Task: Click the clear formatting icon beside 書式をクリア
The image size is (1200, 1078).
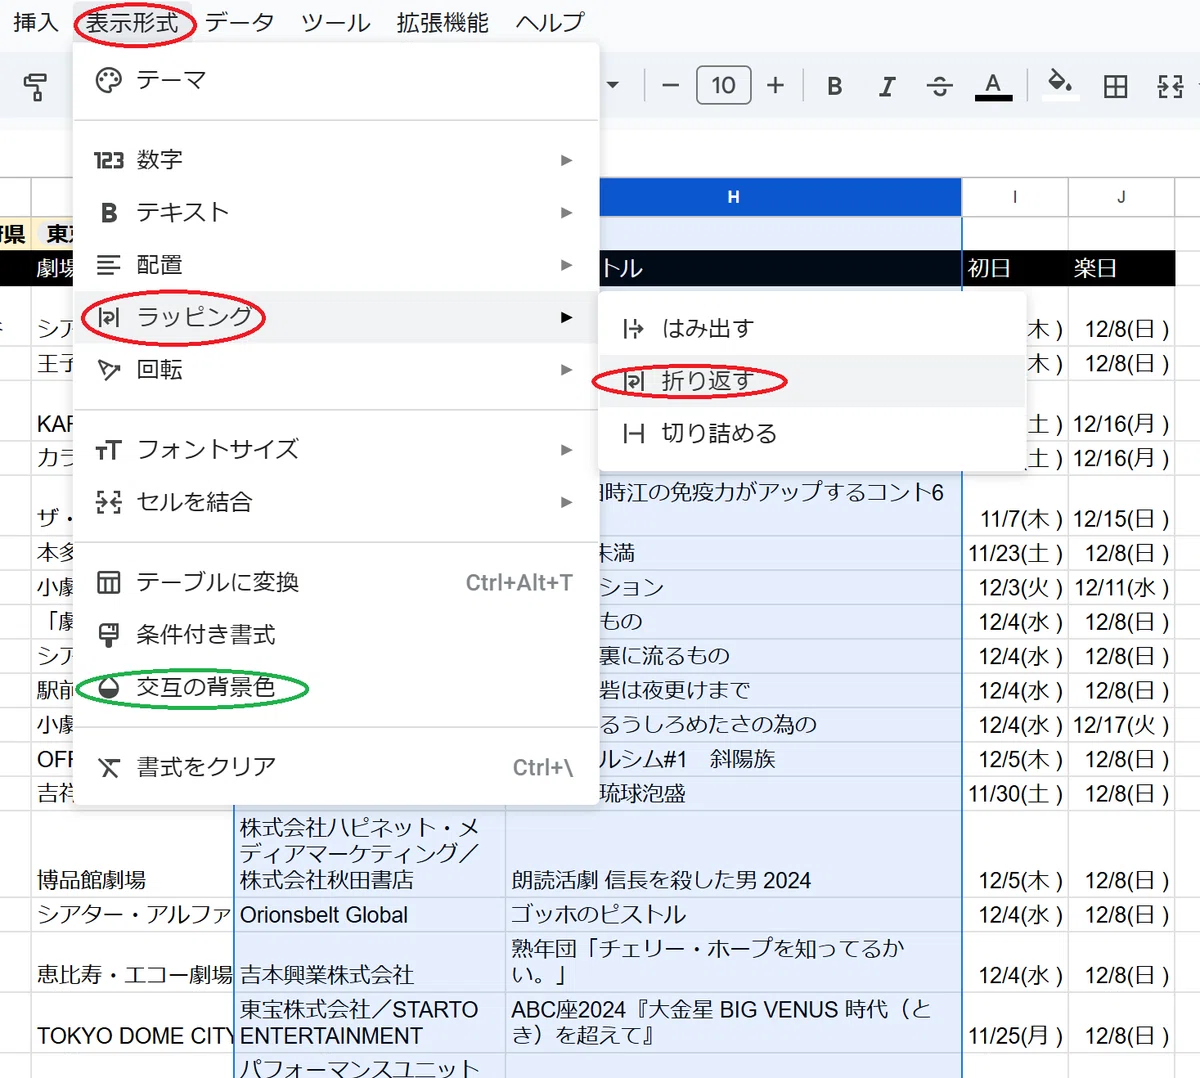Action: 108,768
